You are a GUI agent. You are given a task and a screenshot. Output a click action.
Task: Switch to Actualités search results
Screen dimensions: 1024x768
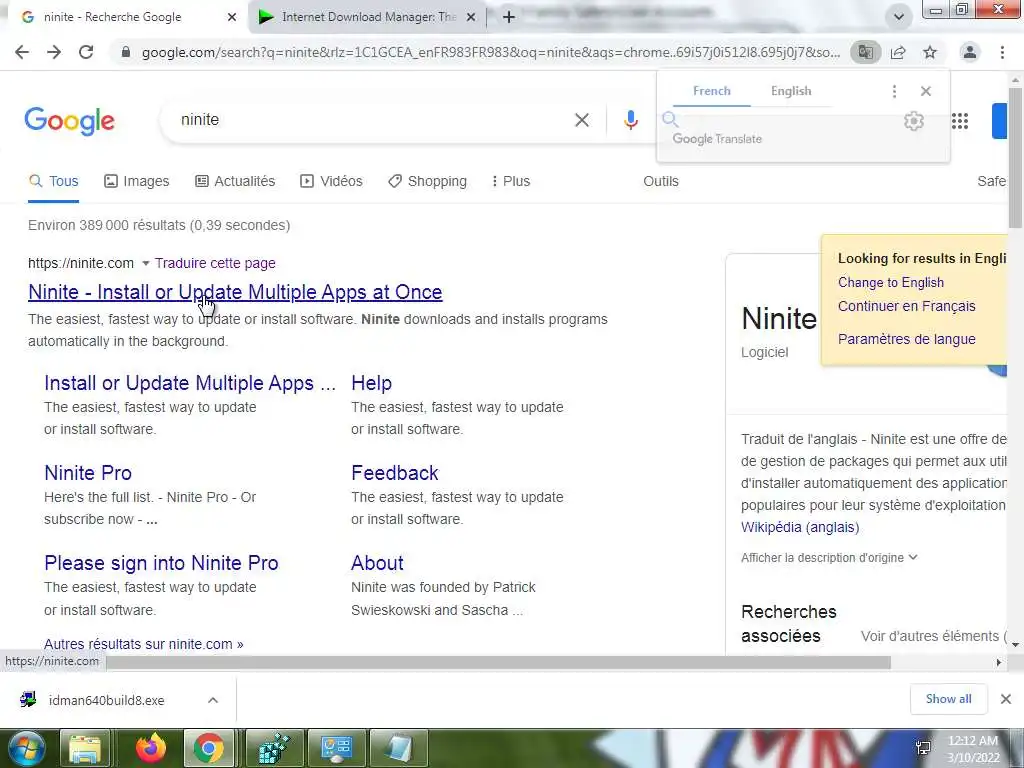click(x=235, y=182)
